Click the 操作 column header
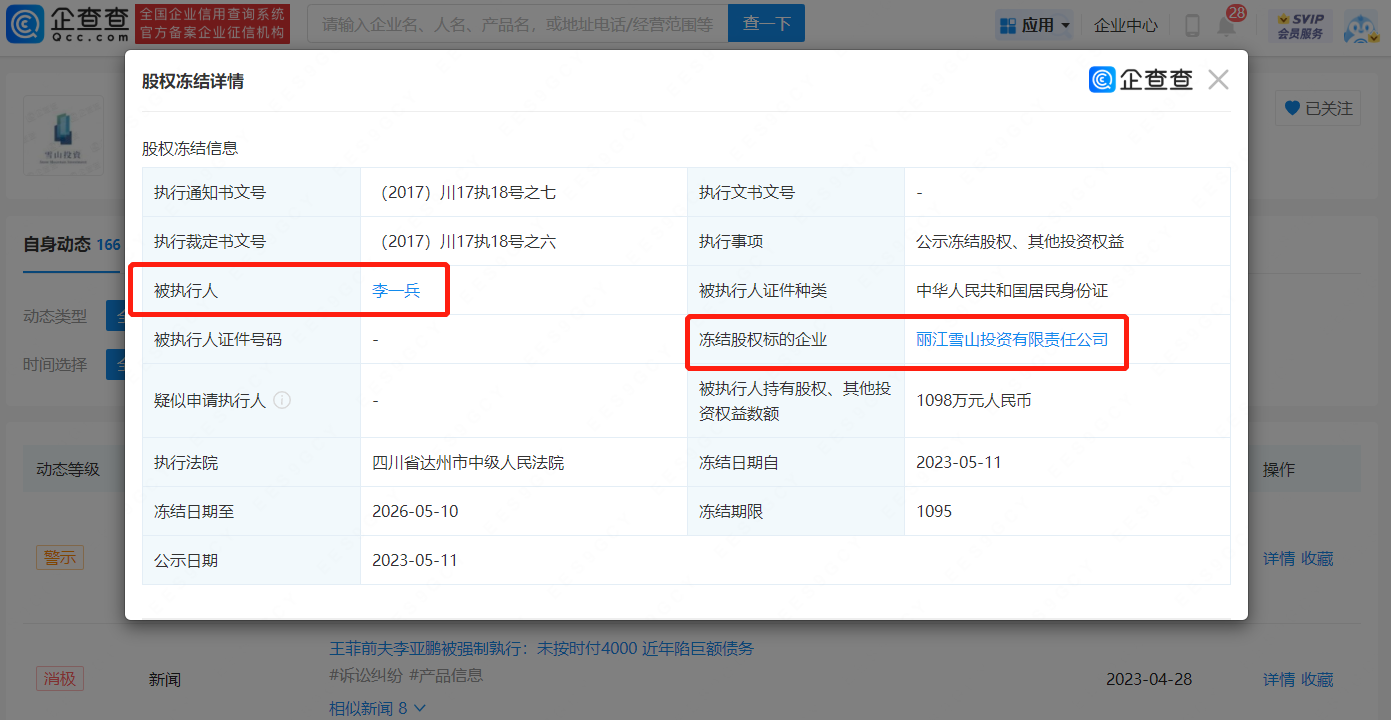The width and height of the screenshot is (1391, 720). click(x=1279, y=470)
